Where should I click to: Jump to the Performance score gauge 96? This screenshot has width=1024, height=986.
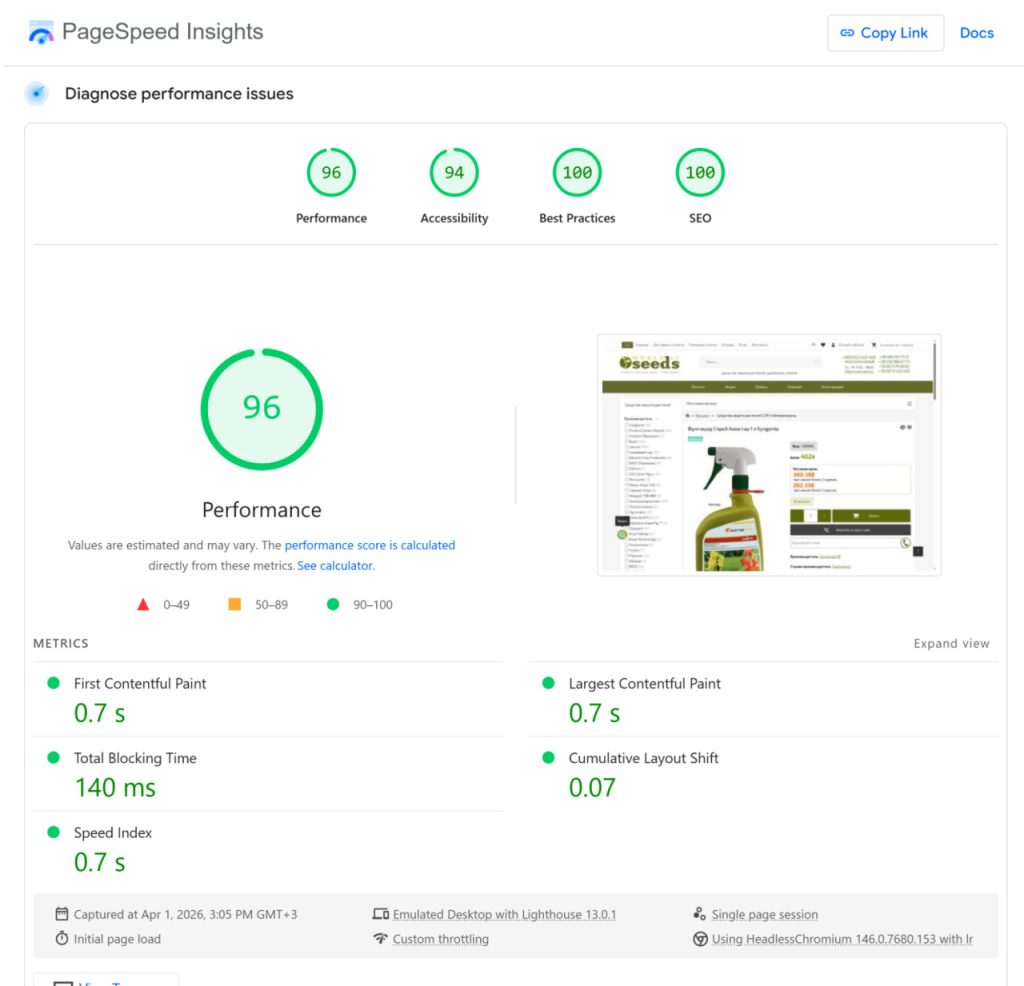pyautogui.click(x=331, y=173)
